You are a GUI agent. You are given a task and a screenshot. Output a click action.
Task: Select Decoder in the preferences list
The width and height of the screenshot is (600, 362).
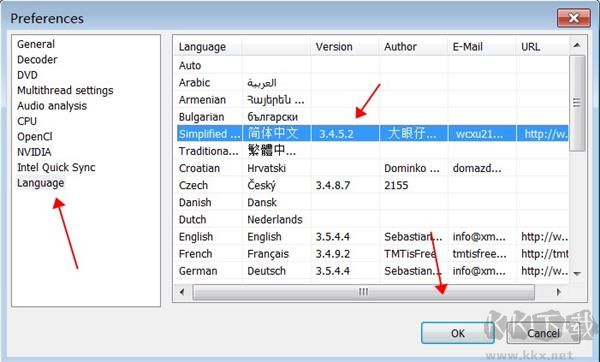pyautogui.click(x=37, y=60)
